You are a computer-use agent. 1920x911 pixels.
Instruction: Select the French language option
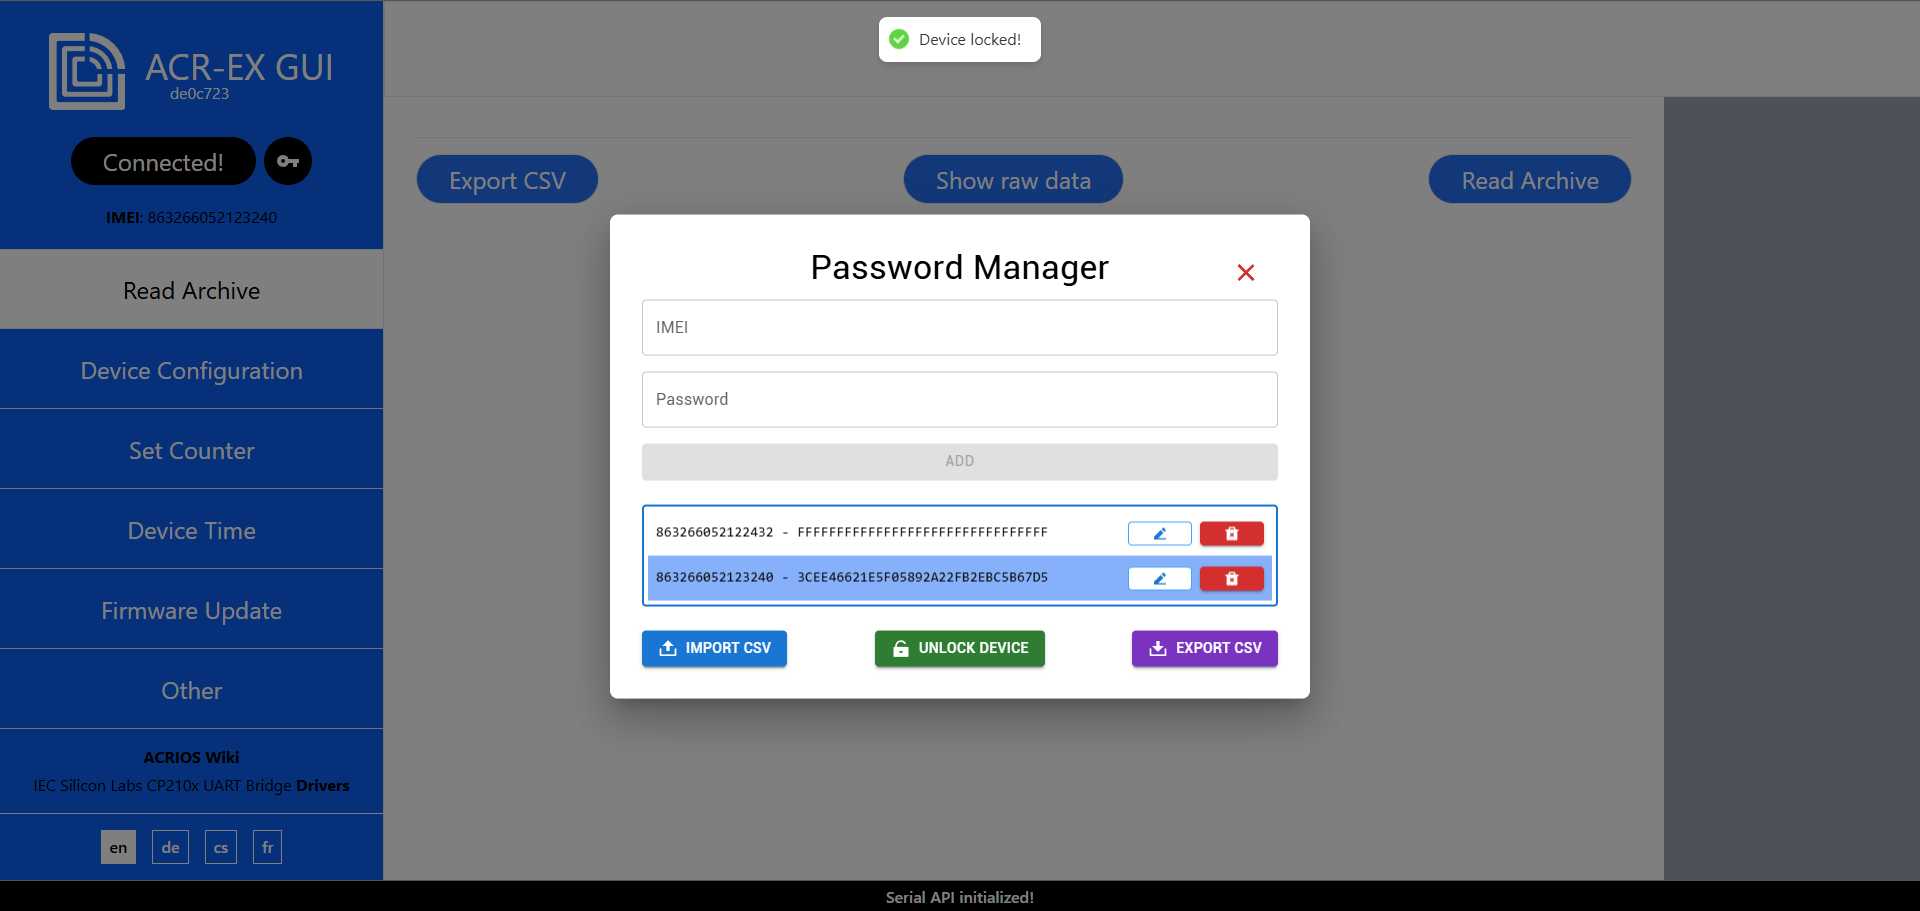[267, 846]
